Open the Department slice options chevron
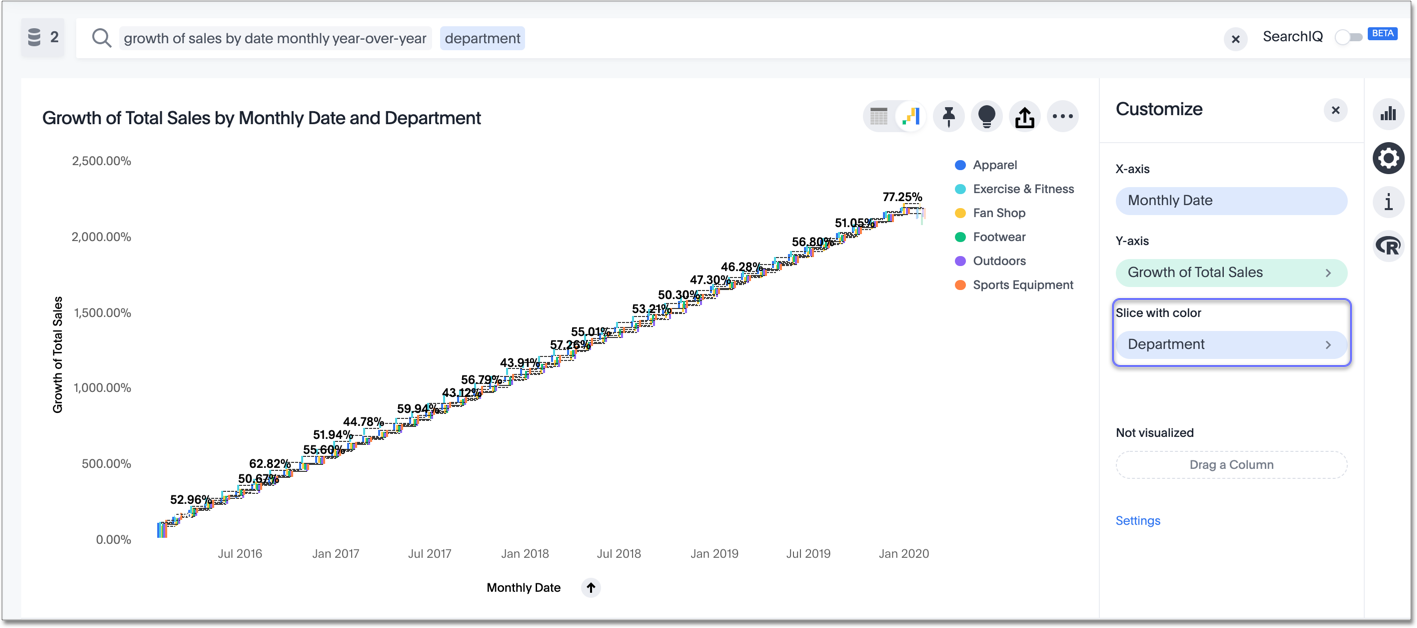 pyautogui.click(x=1329, y=344)
